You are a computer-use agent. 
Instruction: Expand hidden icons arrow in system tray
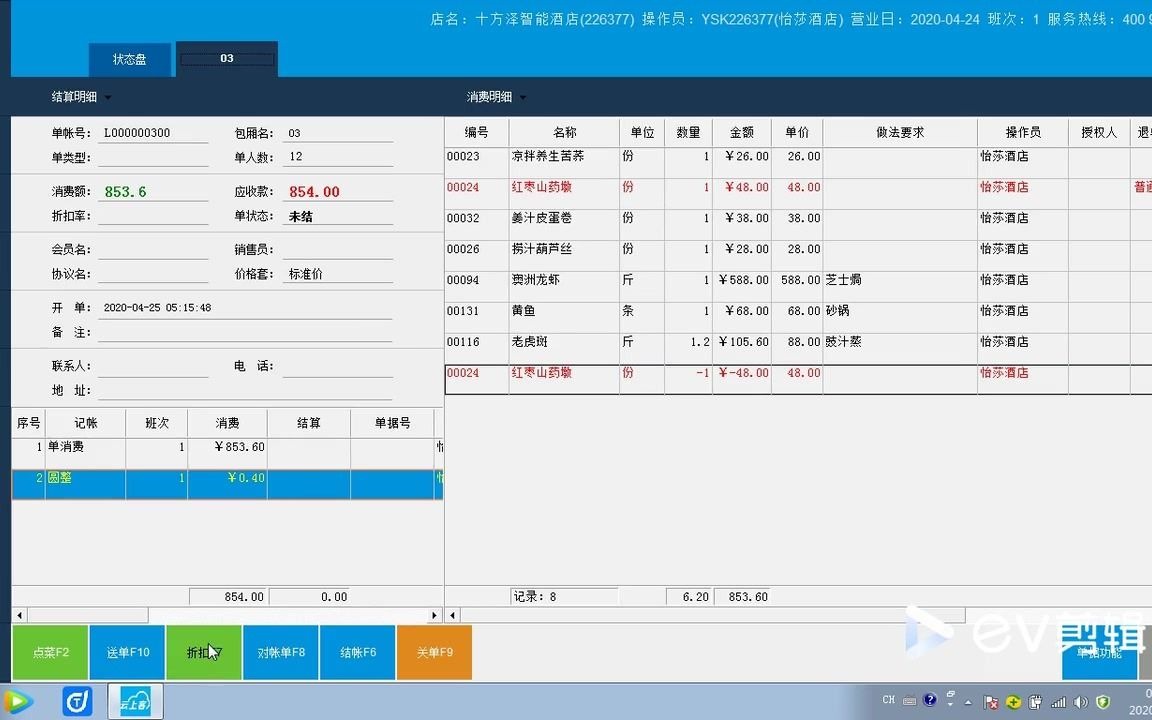click(968, 701)
